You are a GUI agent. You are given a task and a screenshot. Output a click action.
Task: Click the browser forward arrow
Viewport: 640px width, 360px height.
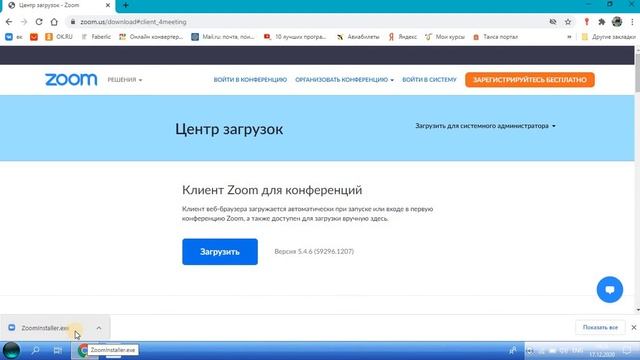[x=24, y=22]
